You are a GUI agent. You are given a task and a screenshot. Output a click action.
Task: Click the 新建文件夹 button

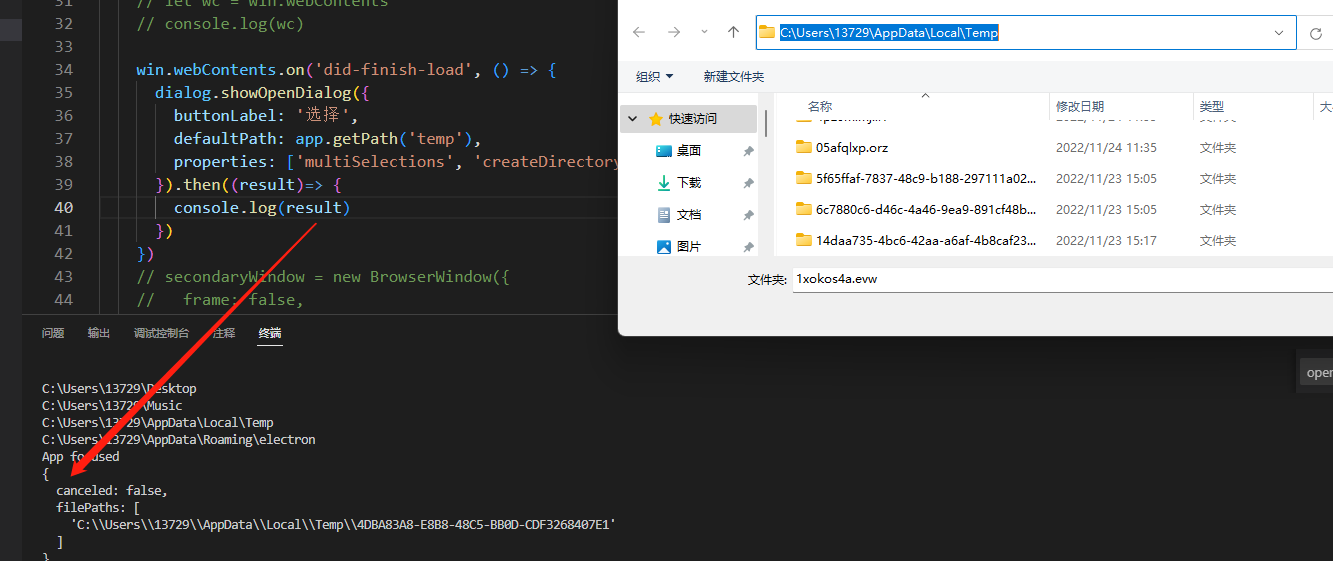point(733,77)
